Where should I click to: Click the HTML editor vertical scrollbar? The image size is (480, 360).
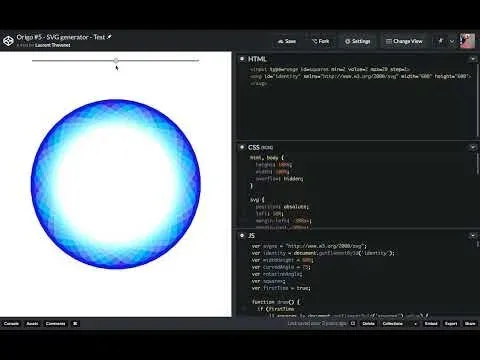click(x=478, y=100)
